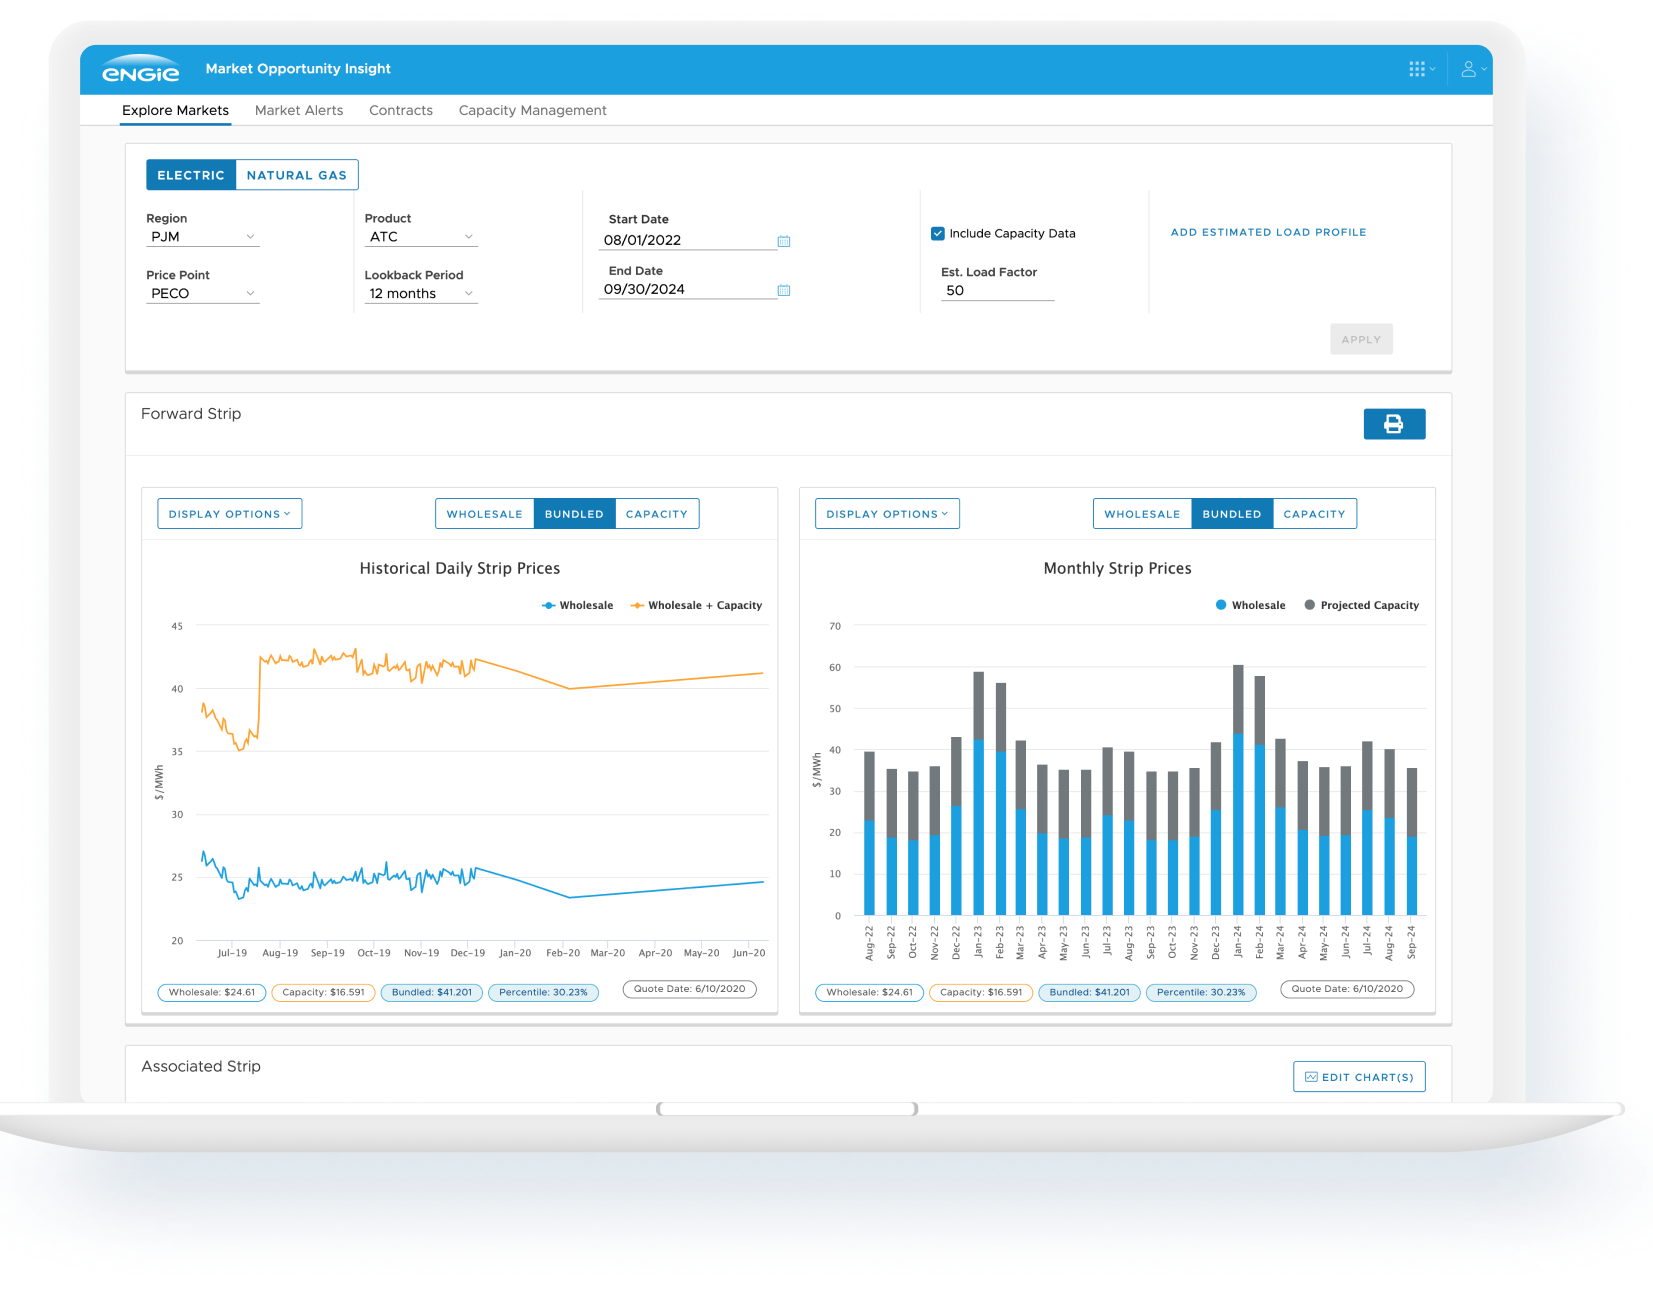
Task: Open the Start Date calendar picker icon
Action: [x=784, y=241]
